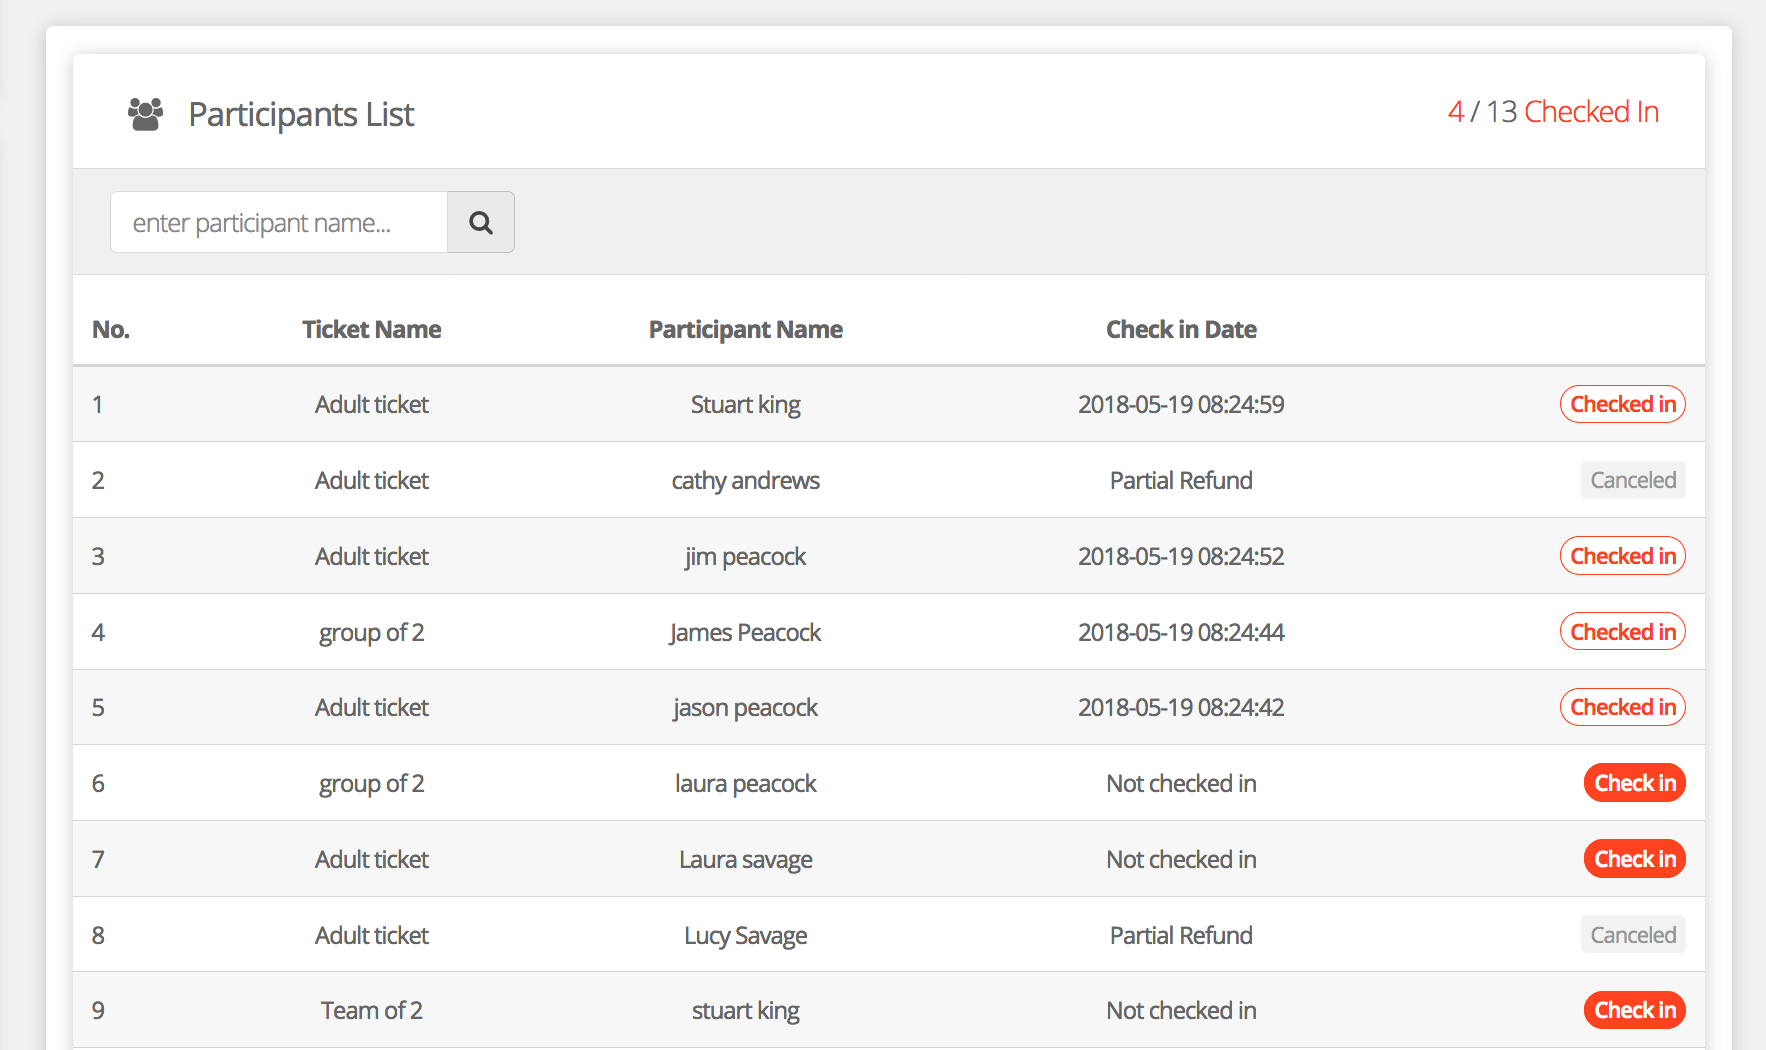The width and height of the screenshot is (1766, 1050).
Task: Click the Check in Date column header
Action: coord(1180,330)
